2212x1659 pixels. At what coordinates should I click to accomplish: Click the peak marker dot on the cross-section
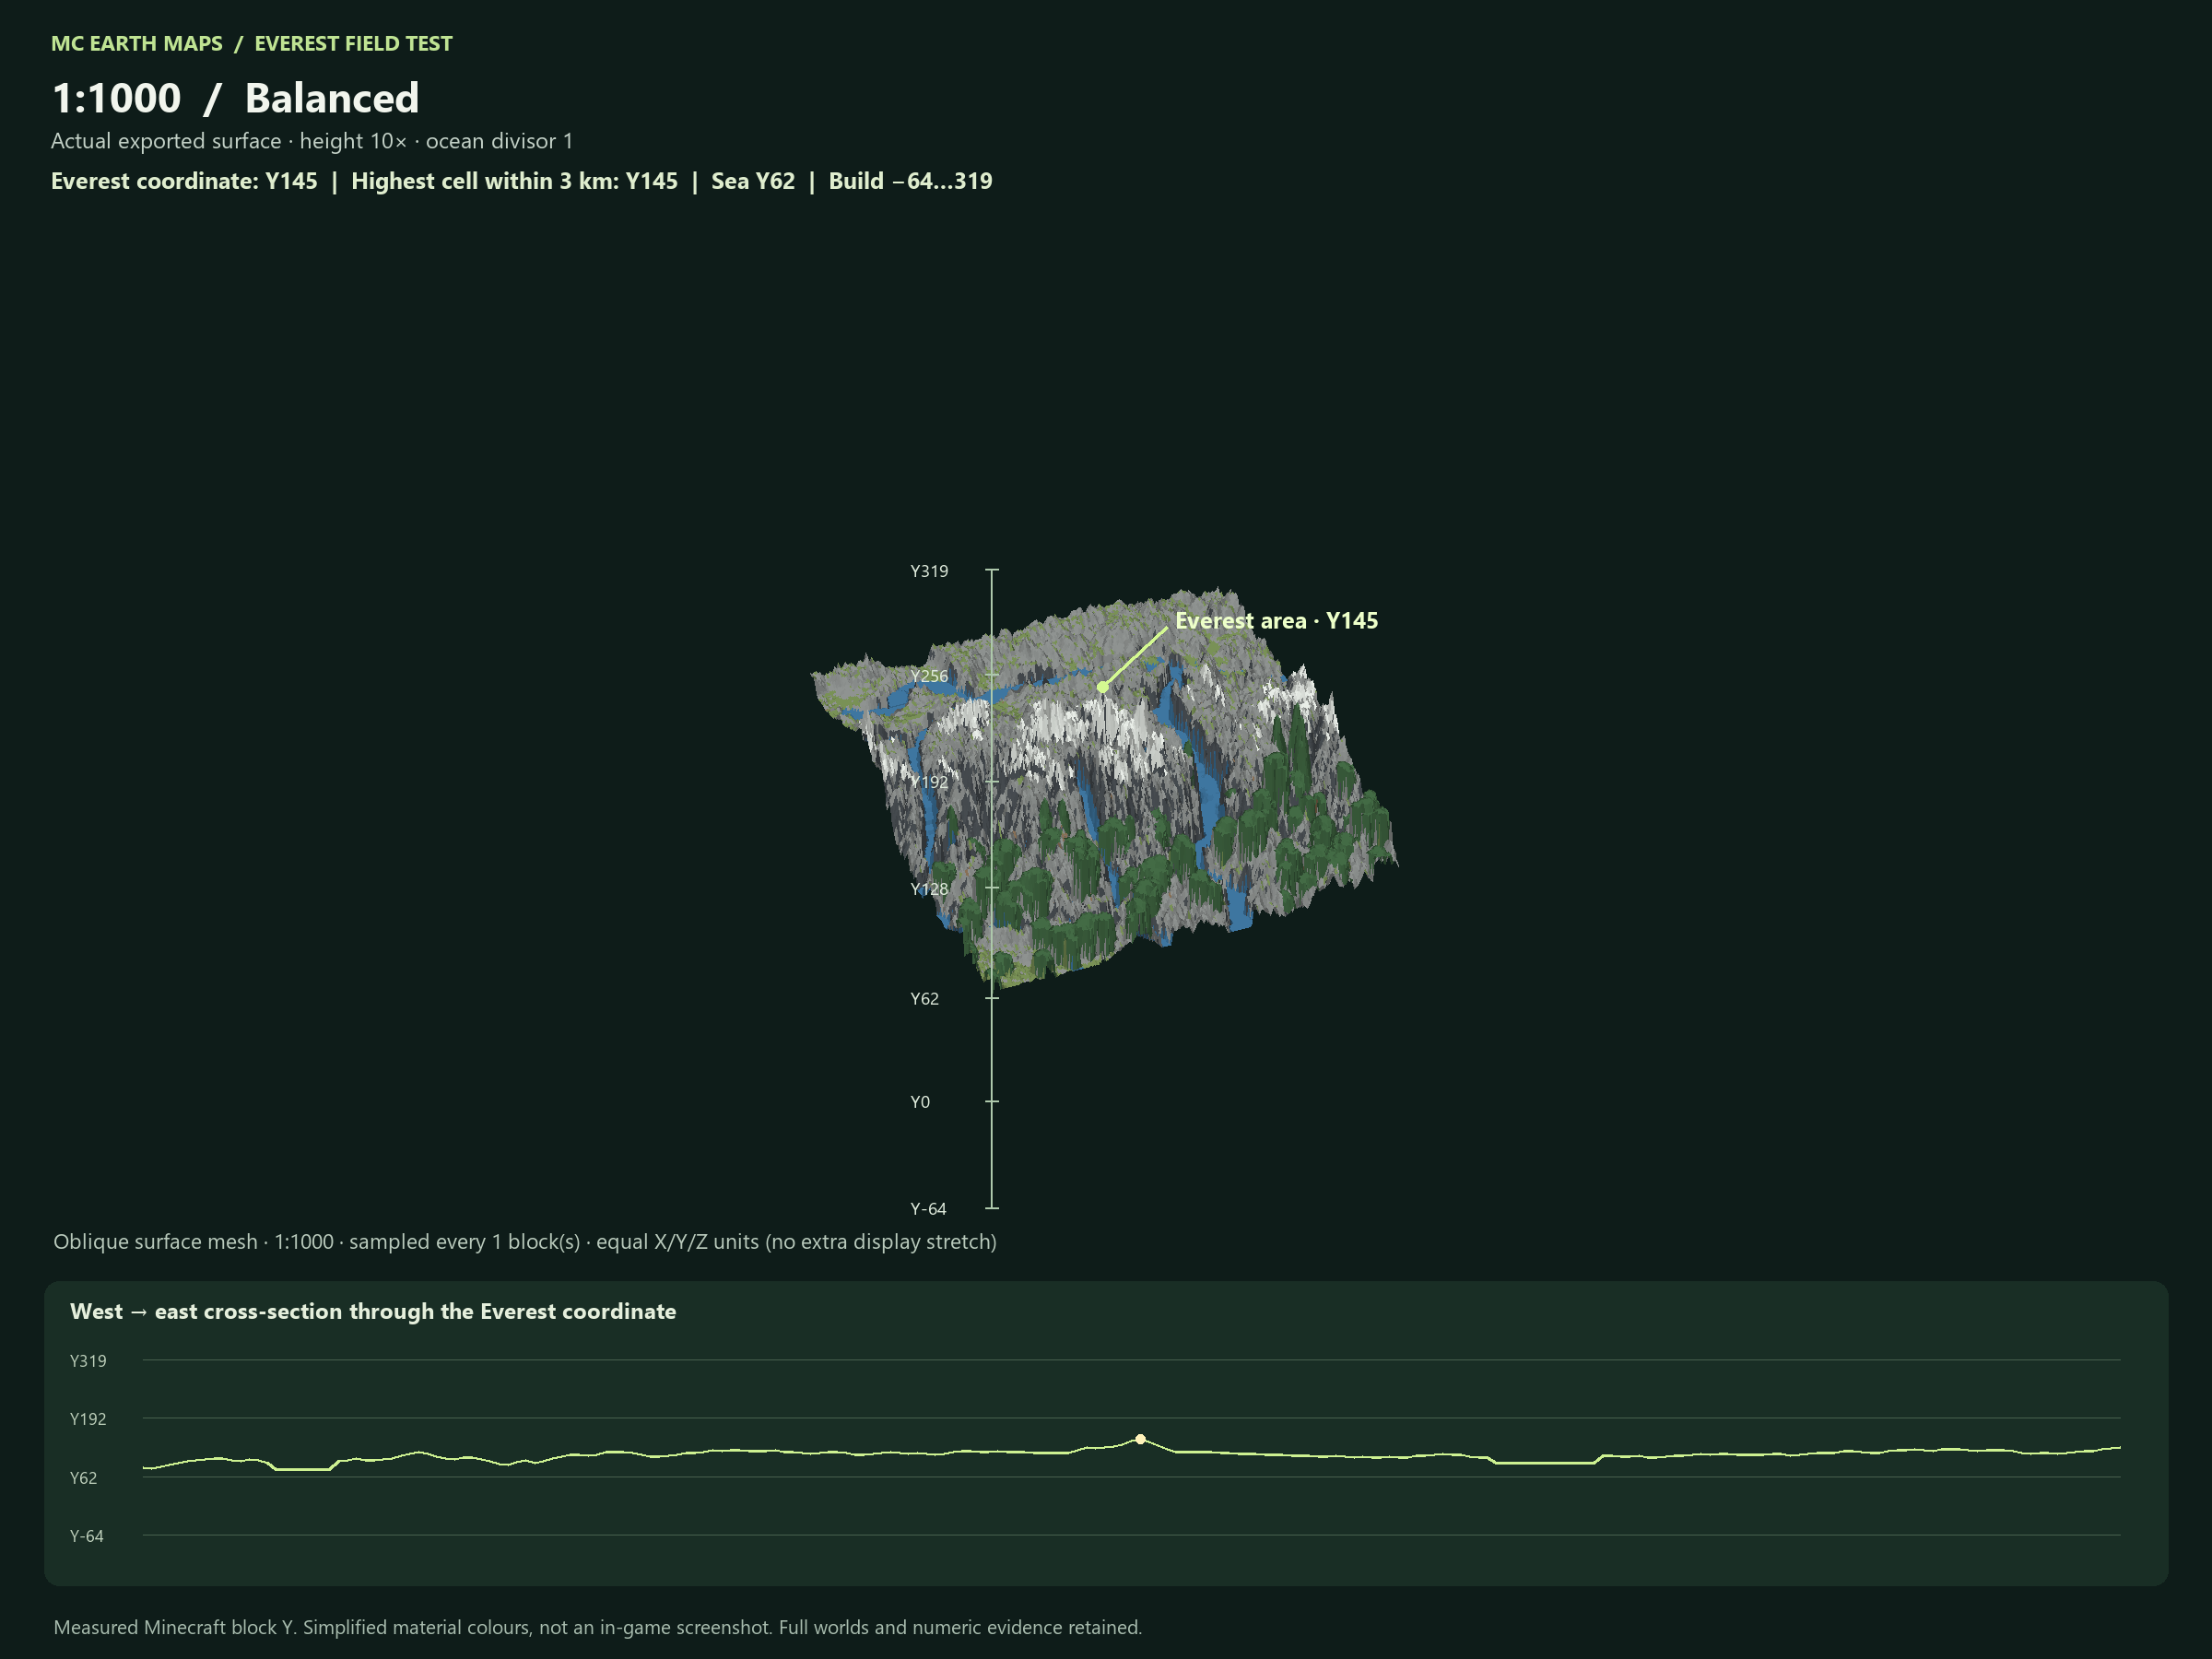point(1140,1439)
